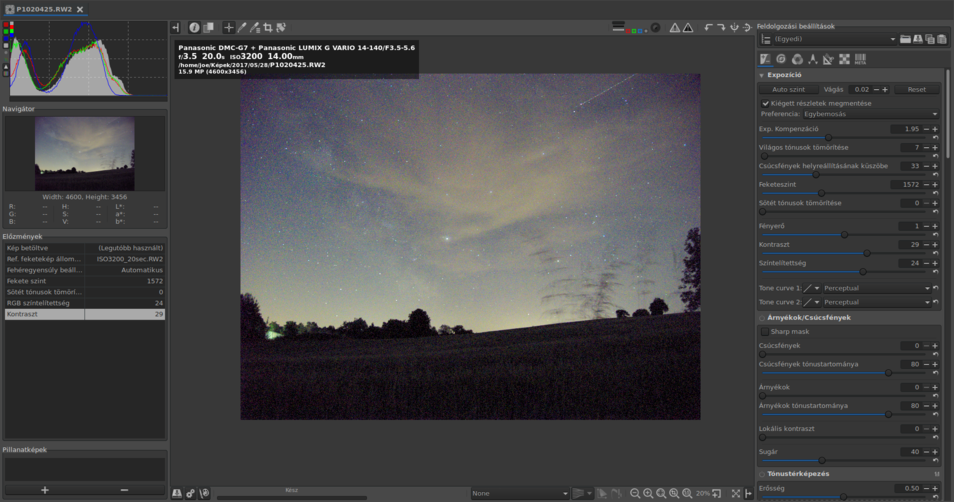Open the (Egyedi) profile dropdown
Viewport: 954px width, 502px height.
(x=835, y=39)
